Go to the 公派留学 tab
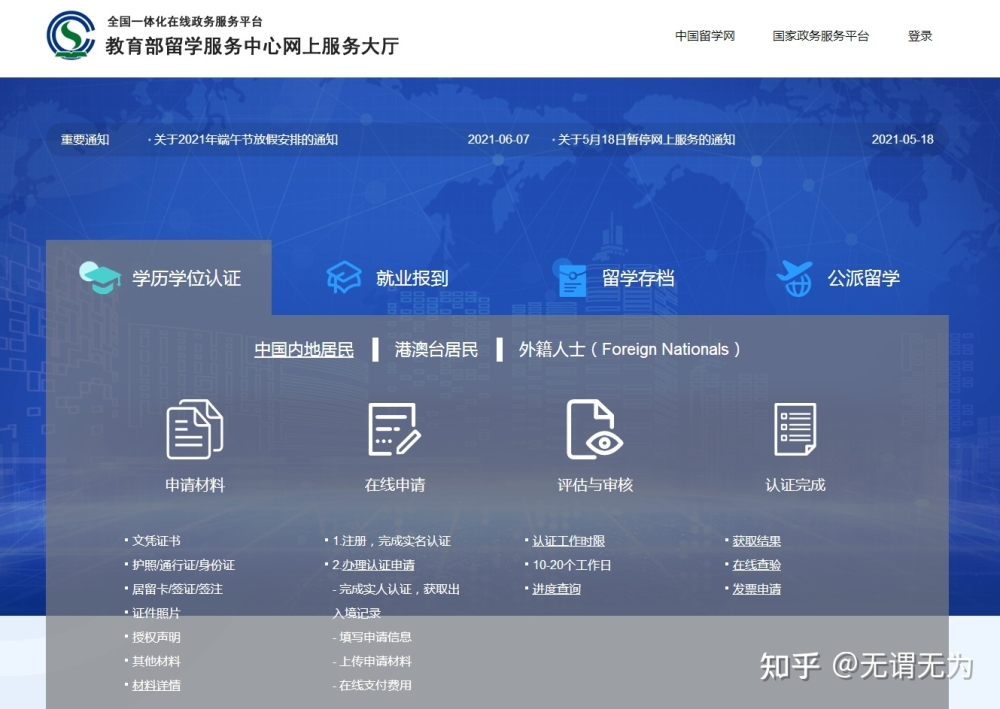This screenshot has width=1000, height=709. [x=838, y=279]
